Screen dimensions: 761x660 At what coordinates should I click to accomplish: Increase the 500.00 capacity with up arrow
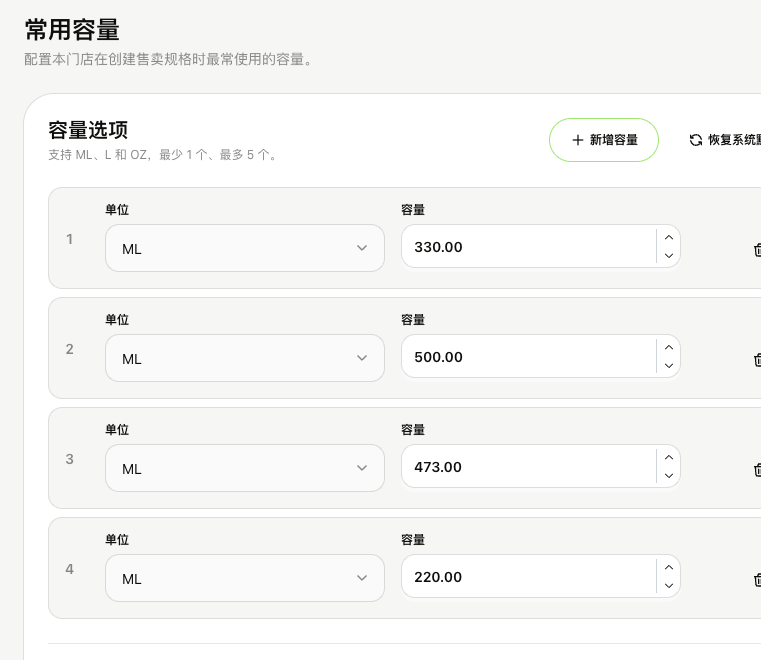pyautogui.click(x=669, y=347)
